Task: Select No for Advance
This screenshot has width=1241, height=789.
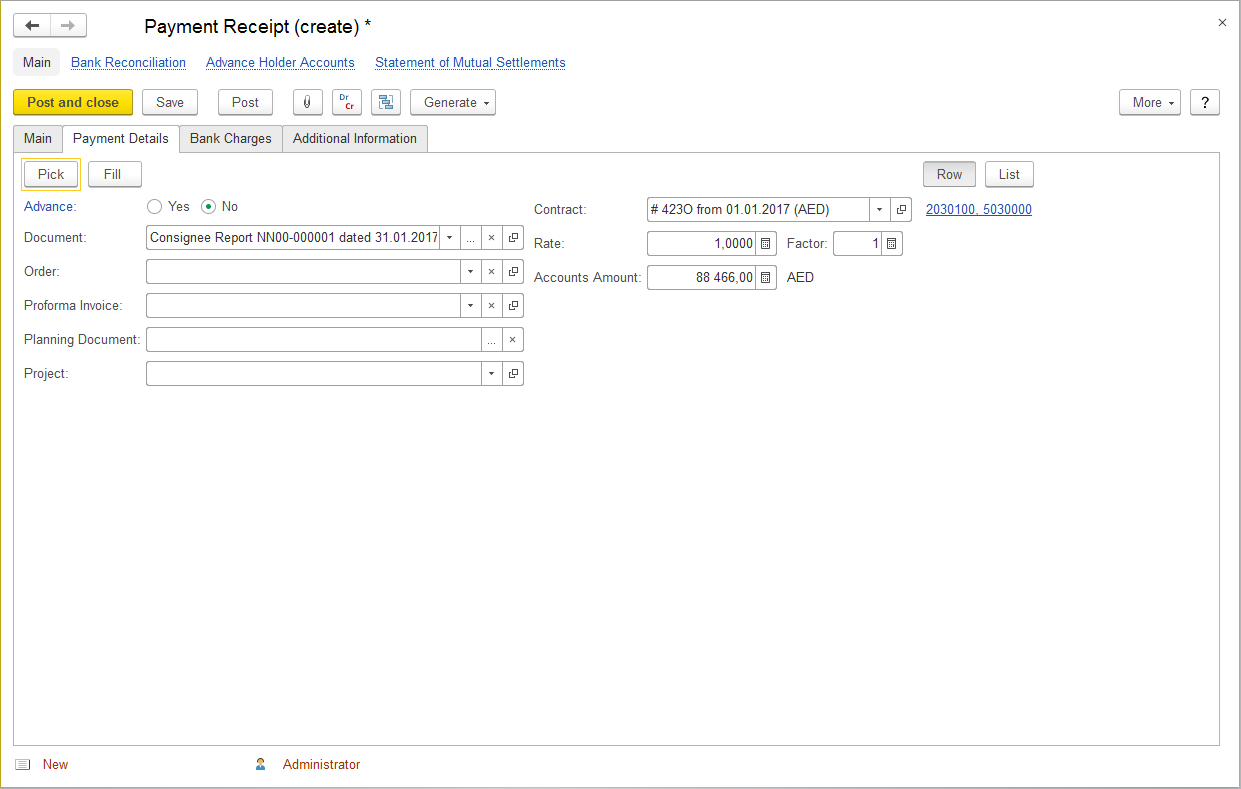Action: (x=209, y=207)
